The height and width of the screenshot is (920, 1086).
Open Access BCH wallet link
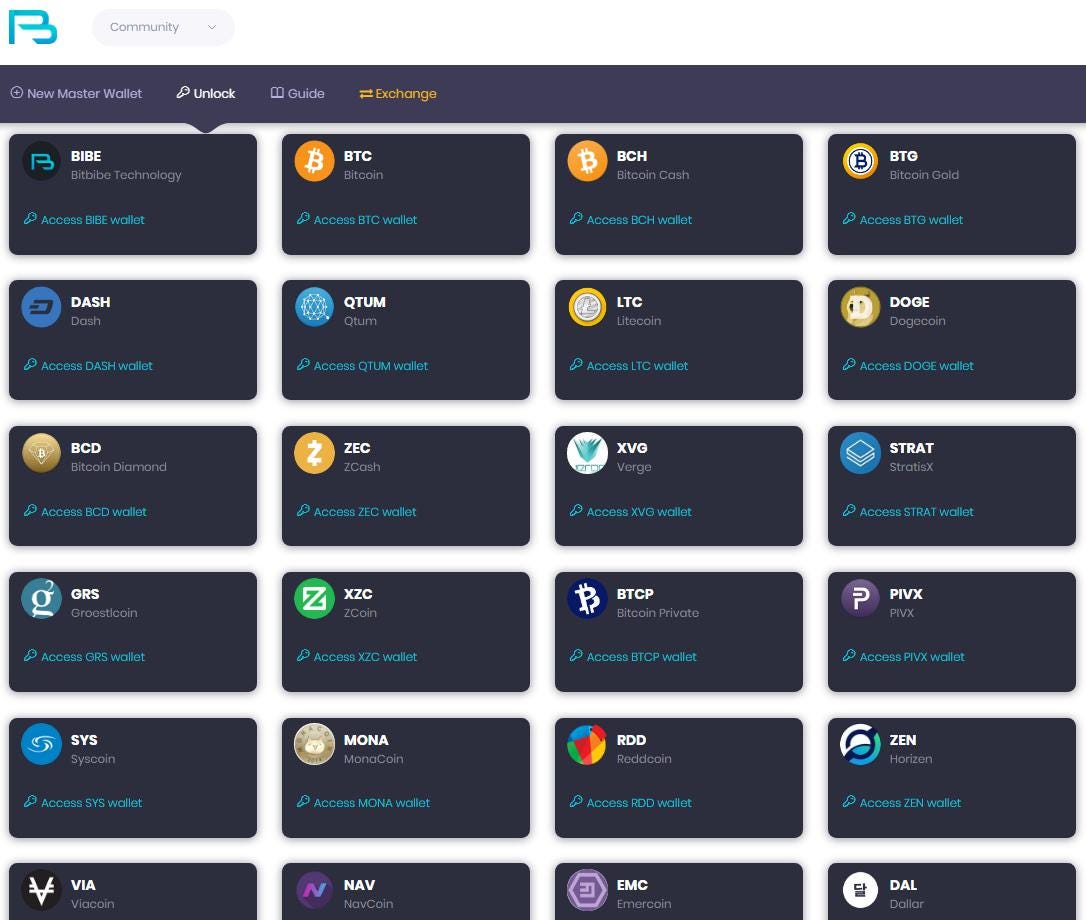click(x=631, y=220)
